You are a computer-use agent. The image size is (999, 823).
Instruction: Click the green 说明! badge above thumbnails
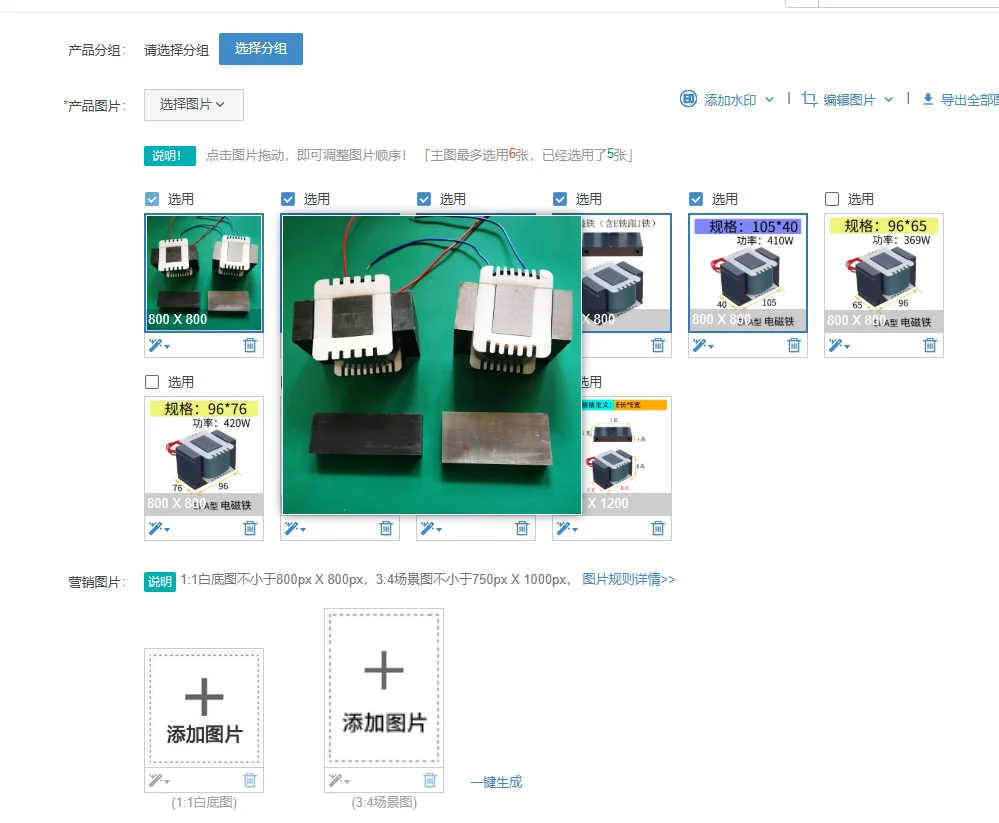[169, 155]
